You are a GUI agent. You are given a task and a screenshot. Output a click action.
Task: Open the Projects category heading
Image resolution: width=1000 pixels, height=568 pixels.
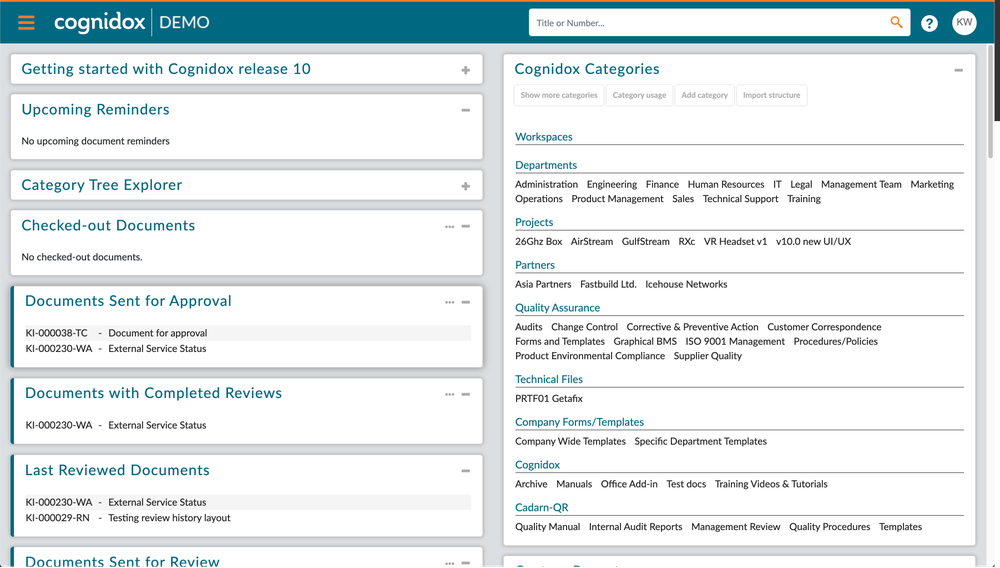point(534,222)
